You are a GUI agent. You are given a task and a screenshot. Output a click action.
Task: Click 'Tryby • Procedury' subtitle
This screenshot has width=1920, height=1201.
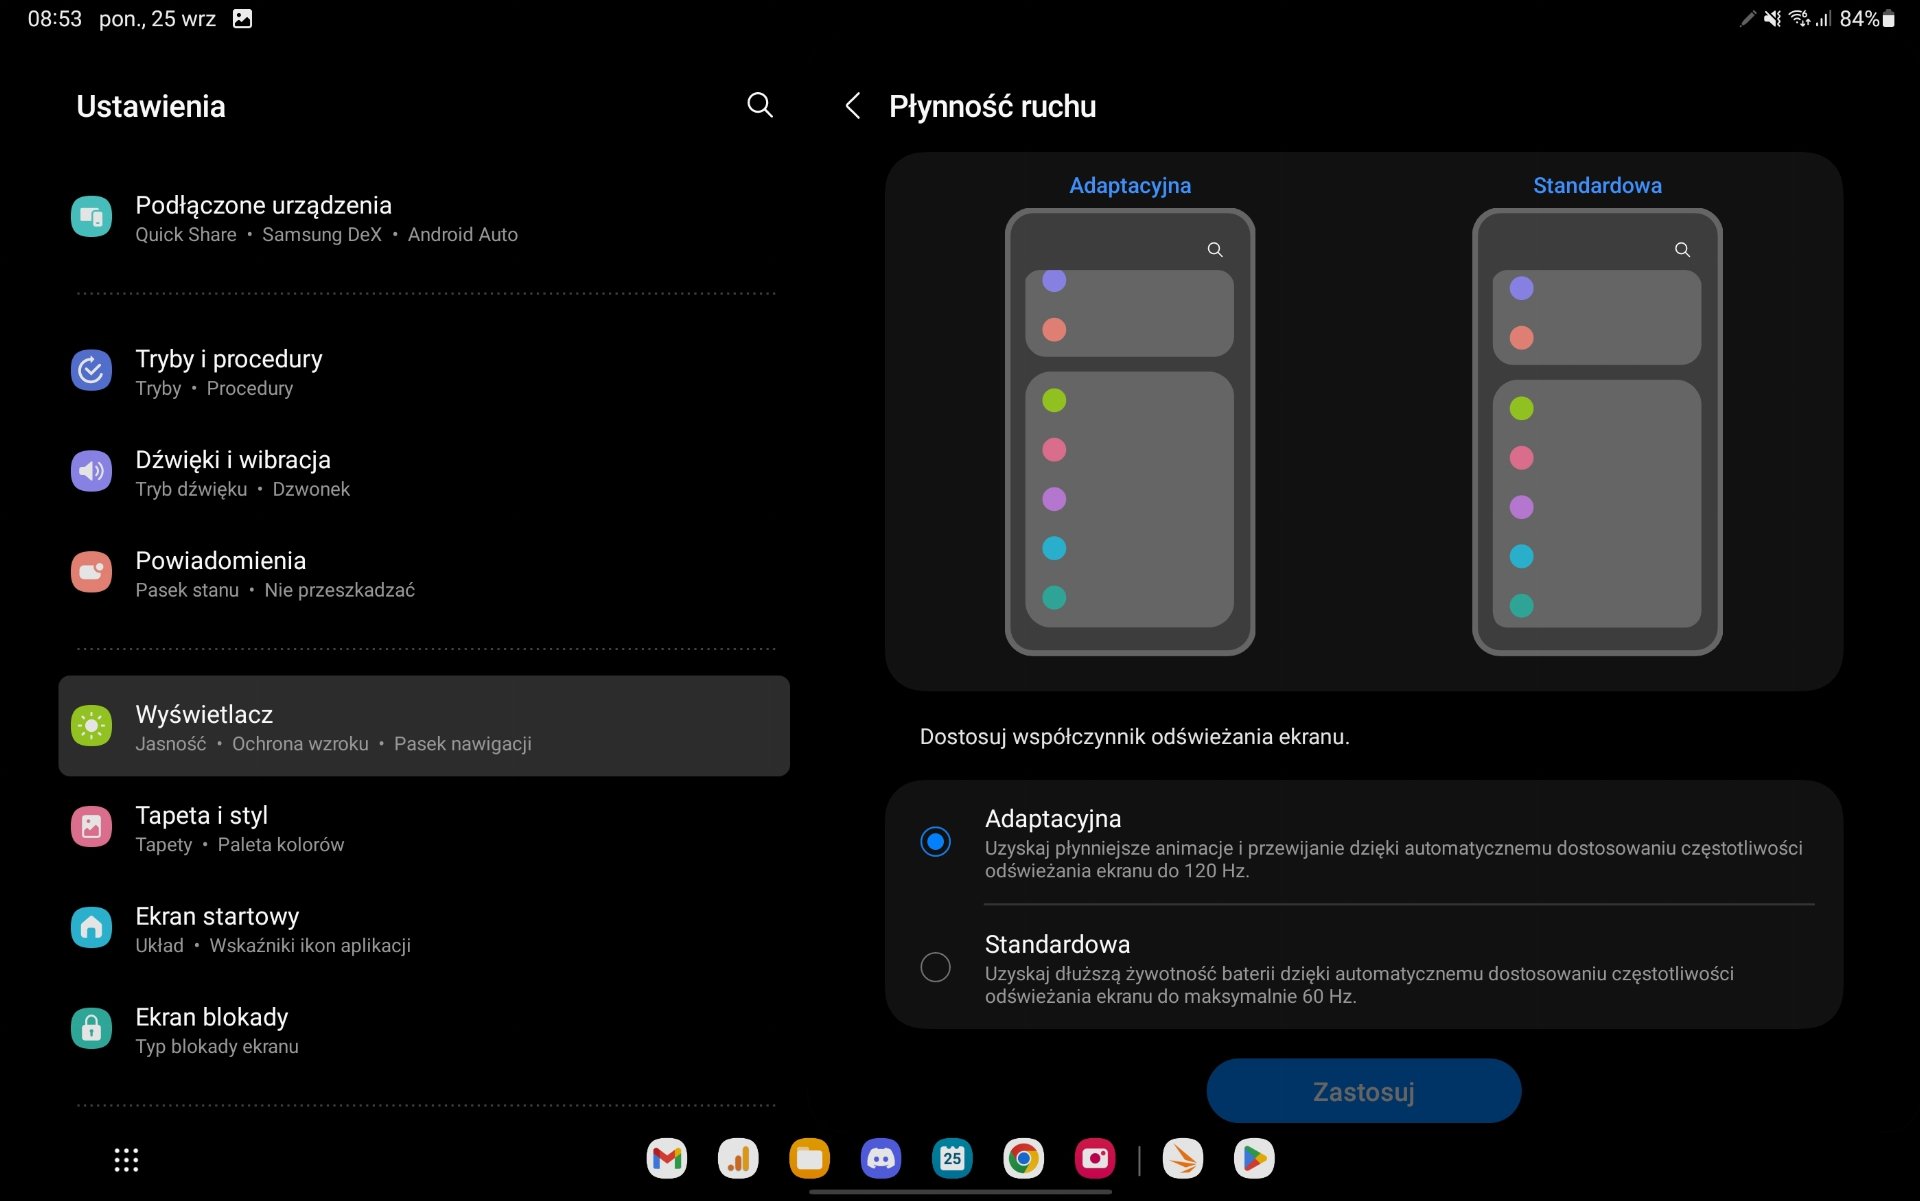click(x=214, y=388)
